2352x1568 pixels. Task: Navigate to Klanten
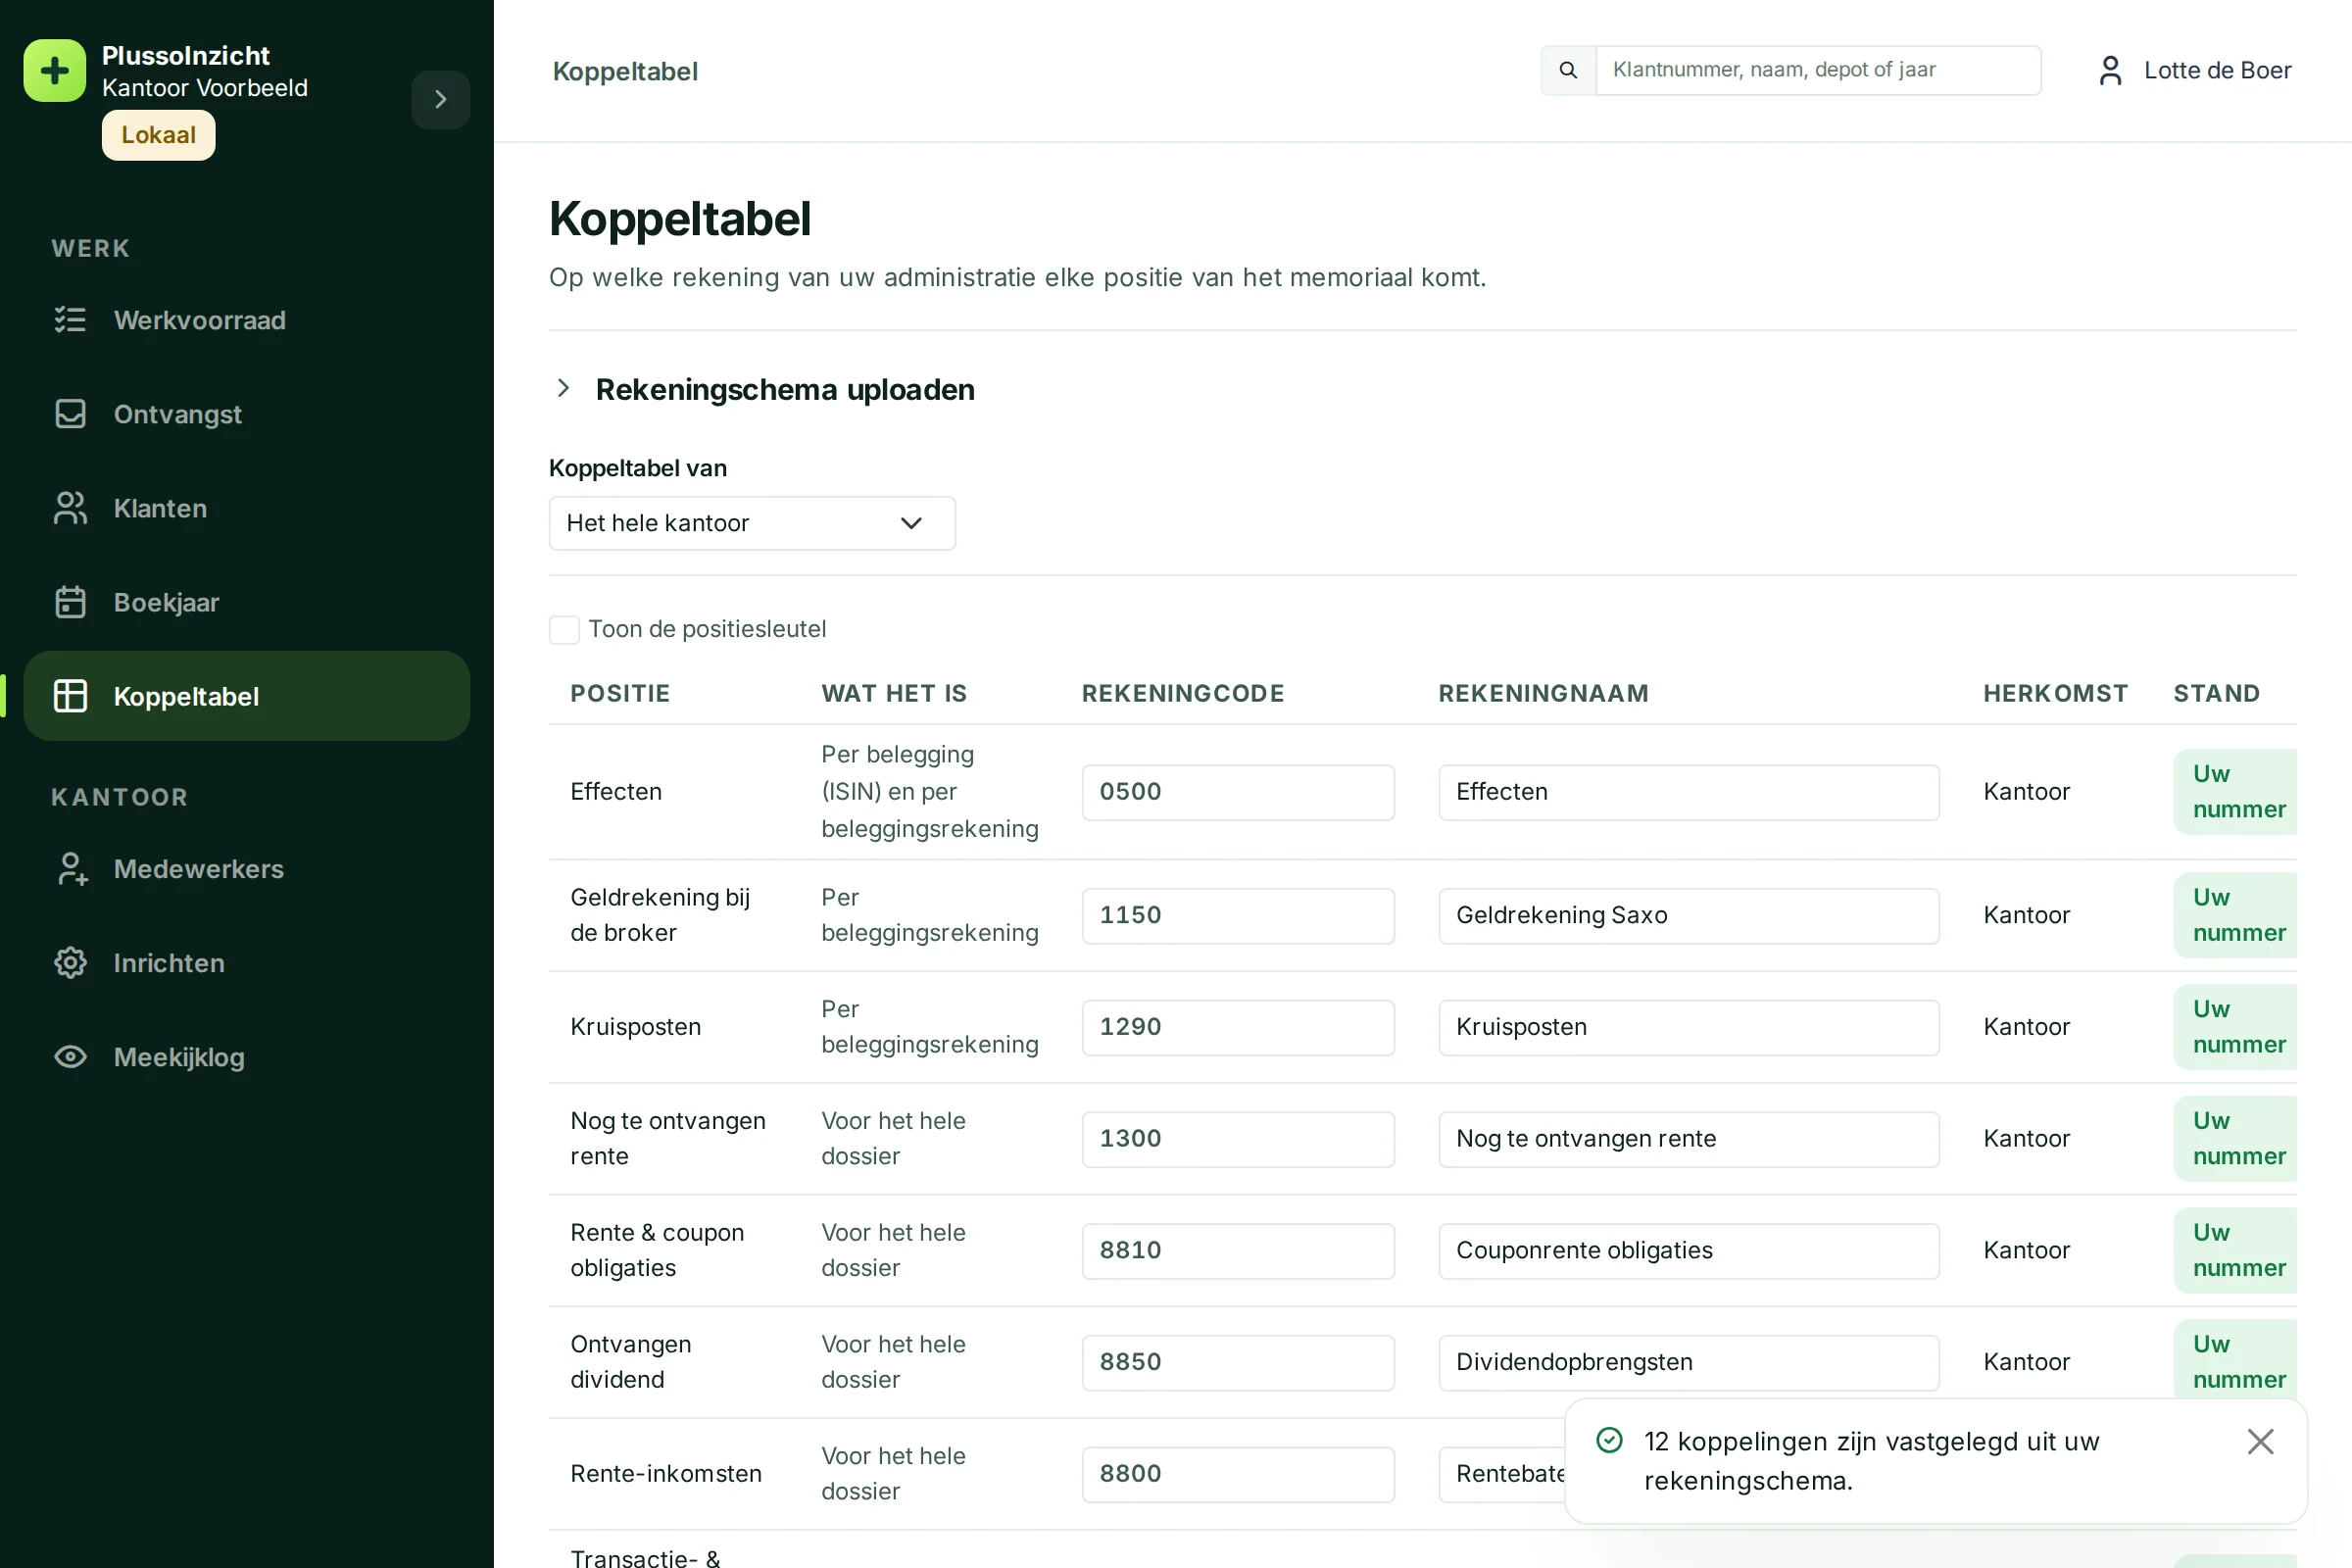(x=246, y=508)
